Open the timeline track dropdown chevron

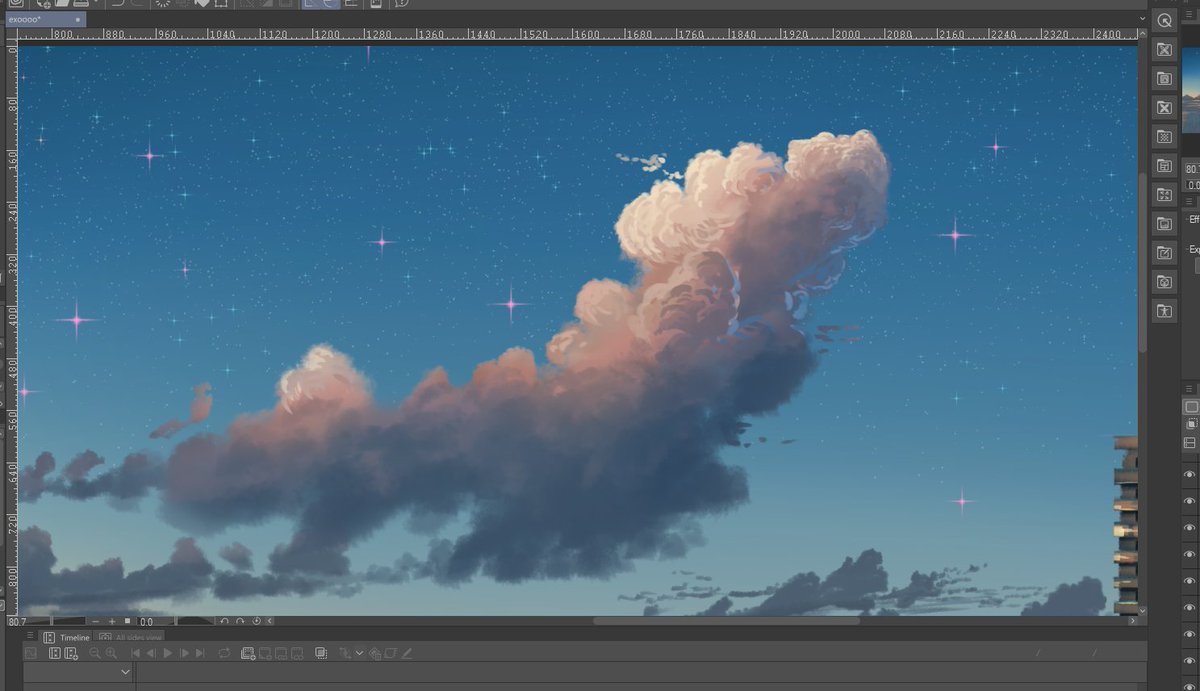tap(125, 670)
